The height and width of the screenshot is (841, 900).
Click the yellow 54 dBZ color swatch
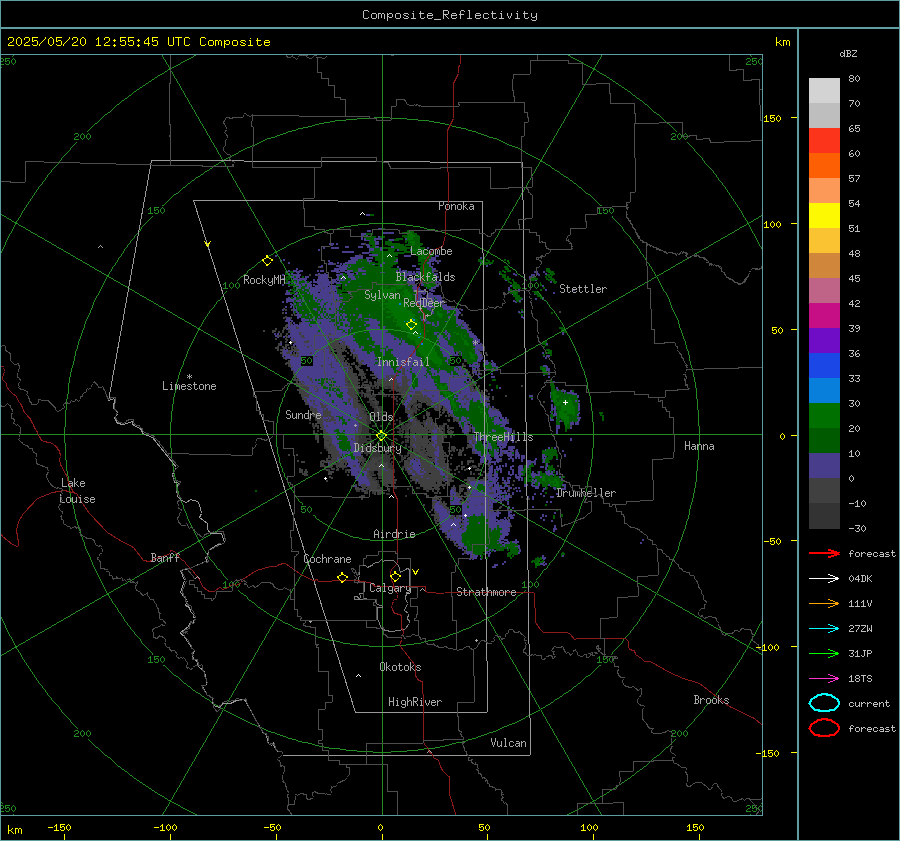pyautogui.click(x=824, y=215)
